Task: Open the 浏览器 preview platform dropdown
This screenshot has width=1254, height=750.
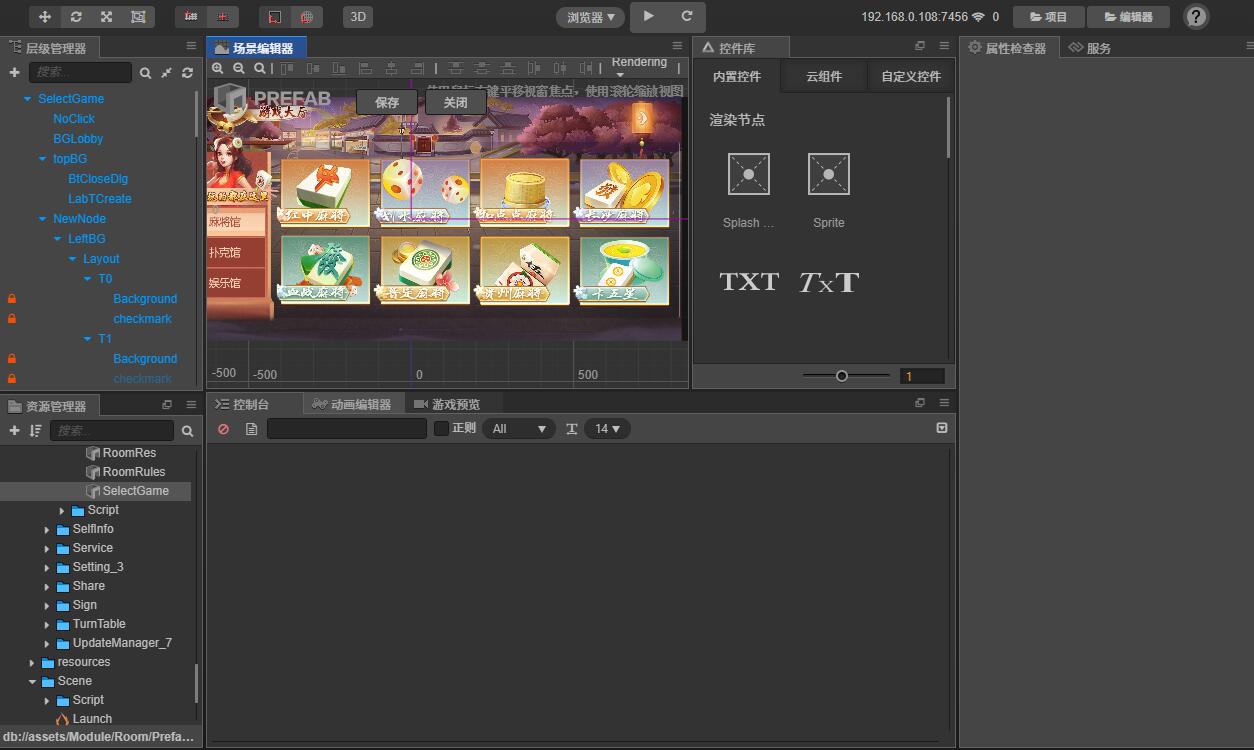Action: (x=590, y=17)
